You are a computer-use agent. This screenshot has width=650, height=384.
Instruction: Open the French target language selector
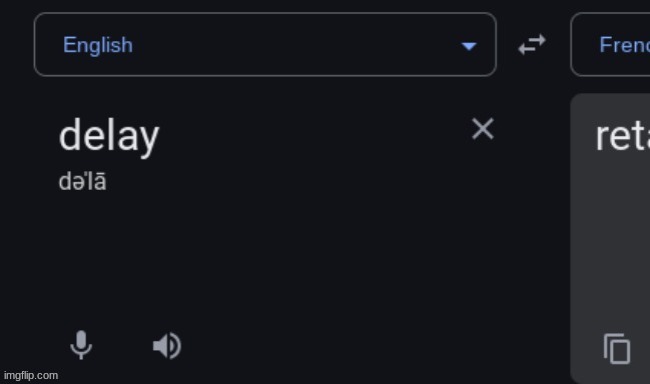point(610,44)
